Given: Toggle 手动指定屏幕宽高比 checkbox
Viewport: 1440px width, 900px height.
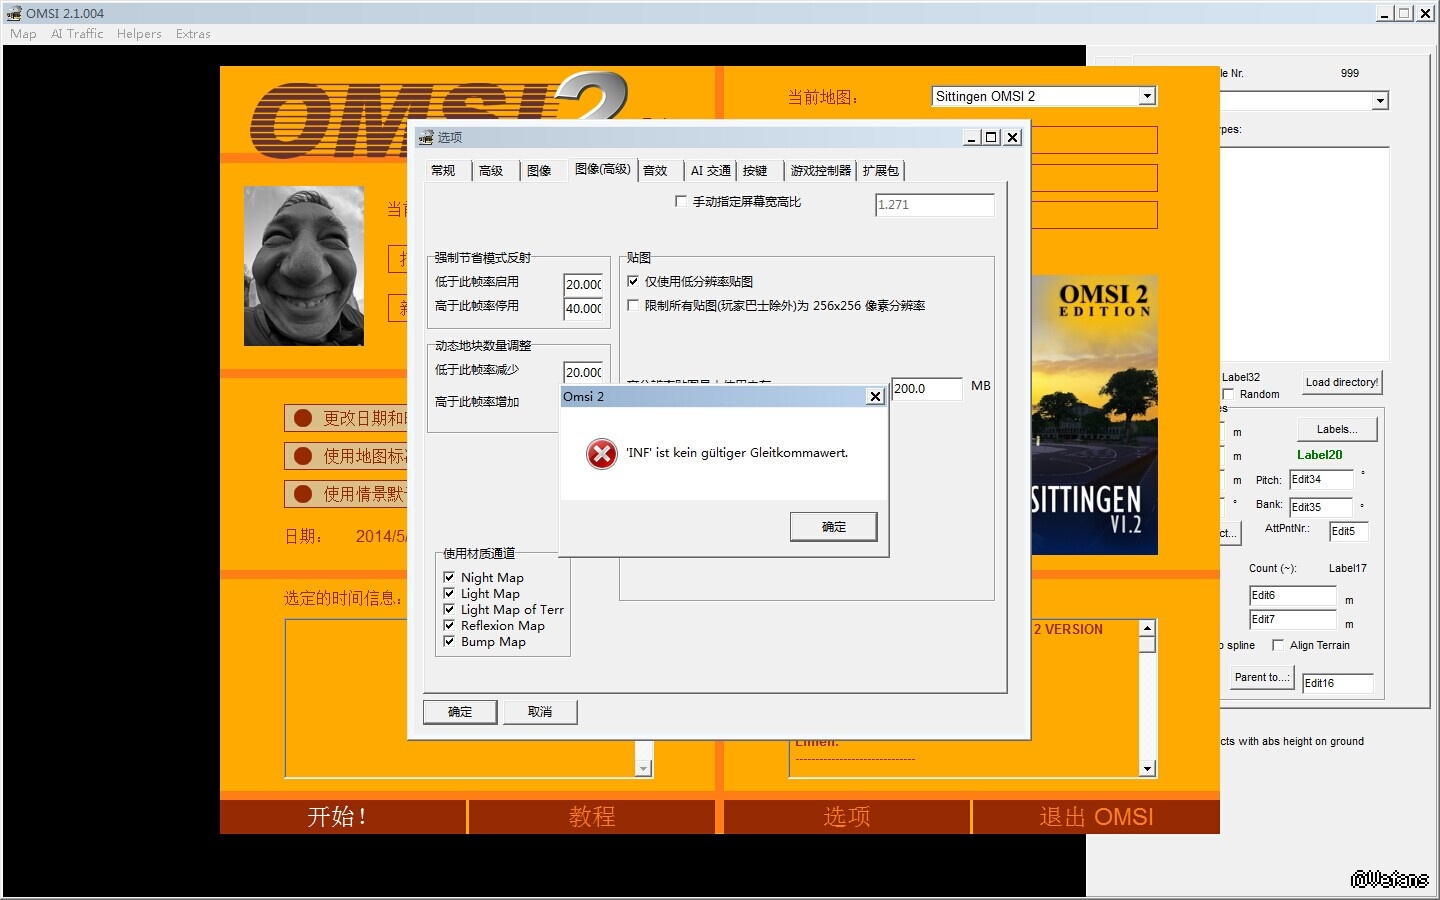Looking at the screenshot, I should 681,202.
